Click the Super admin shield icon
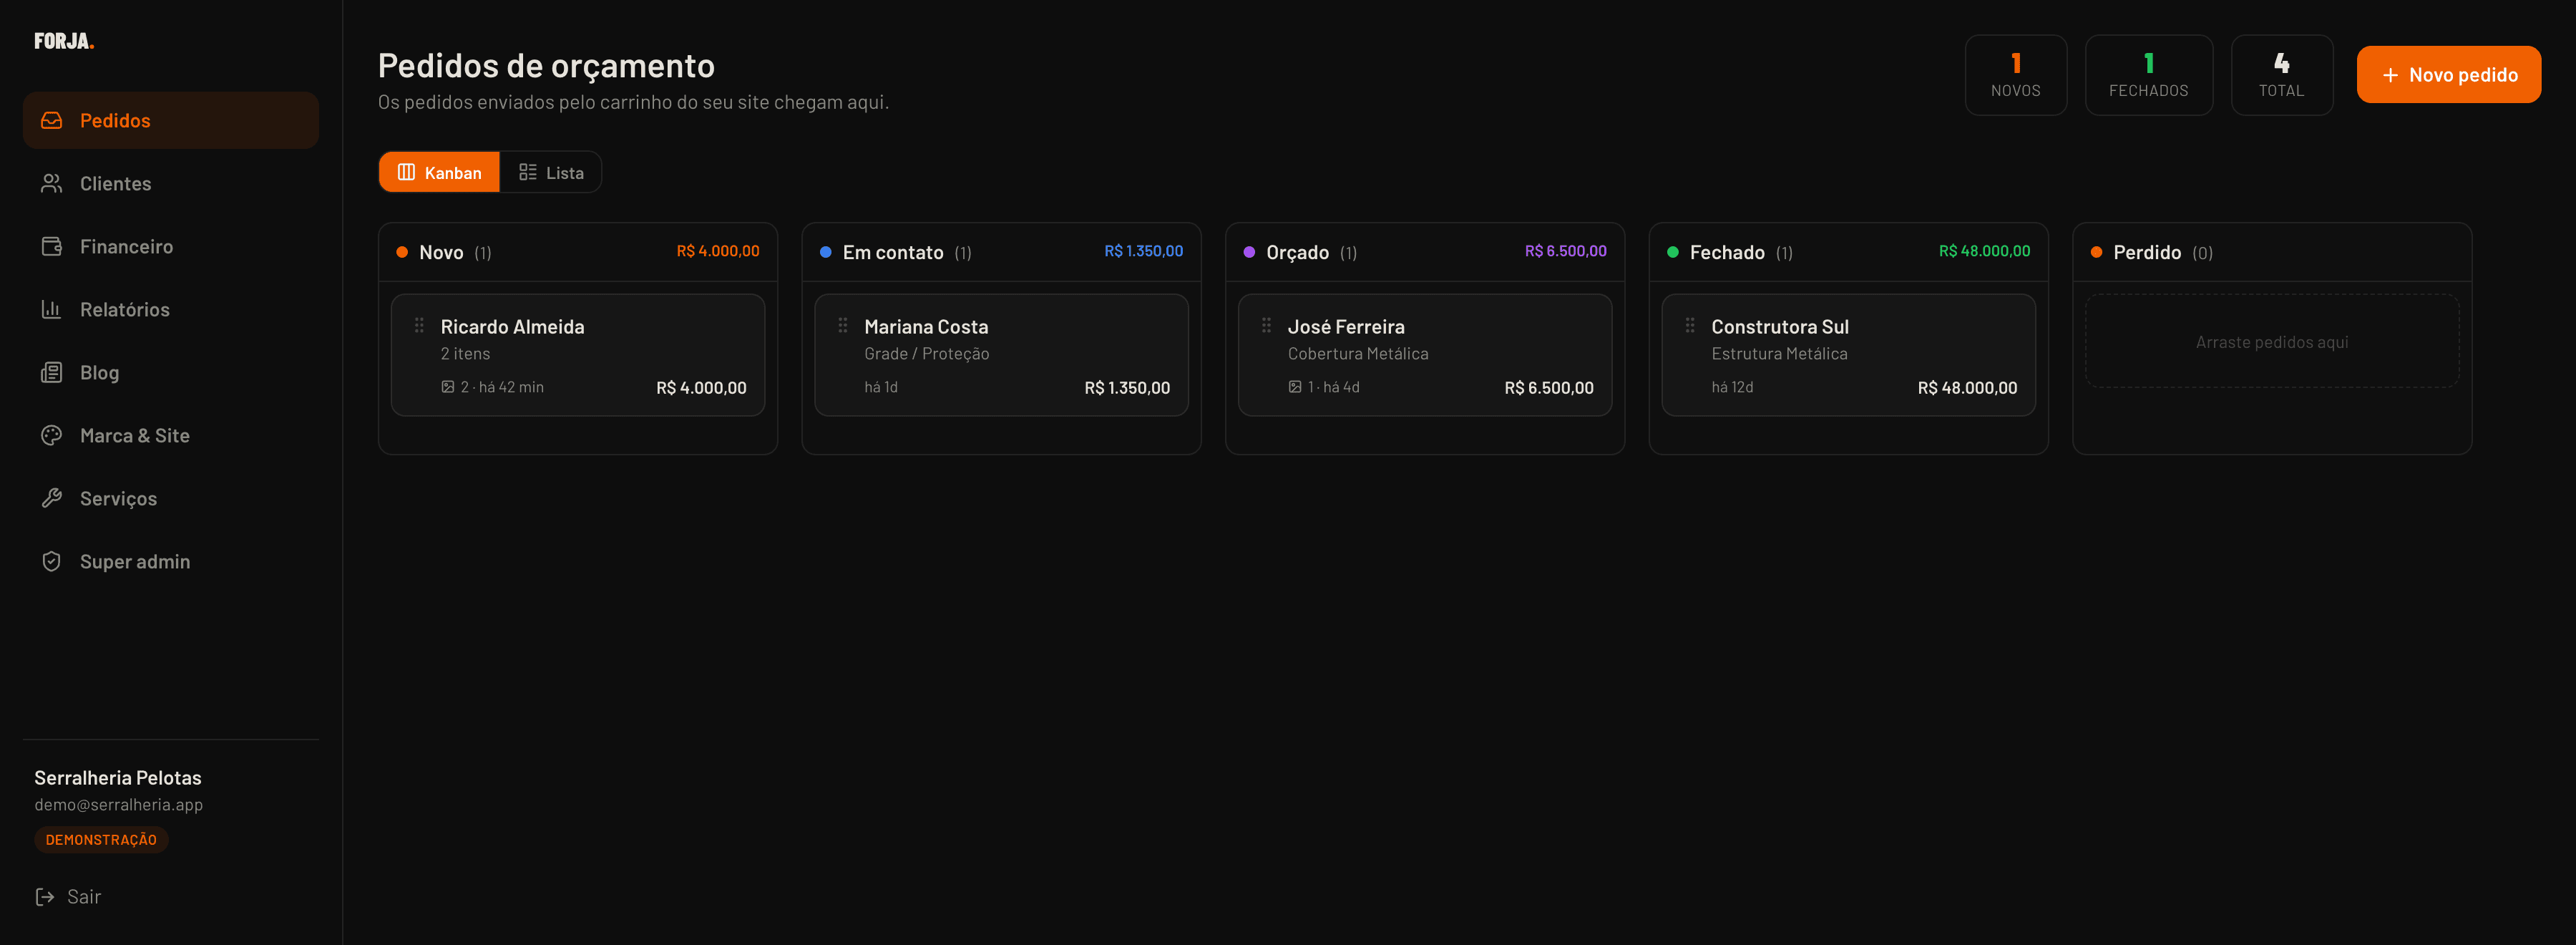Screen dimensions: 2576x945 coord(52,561)
